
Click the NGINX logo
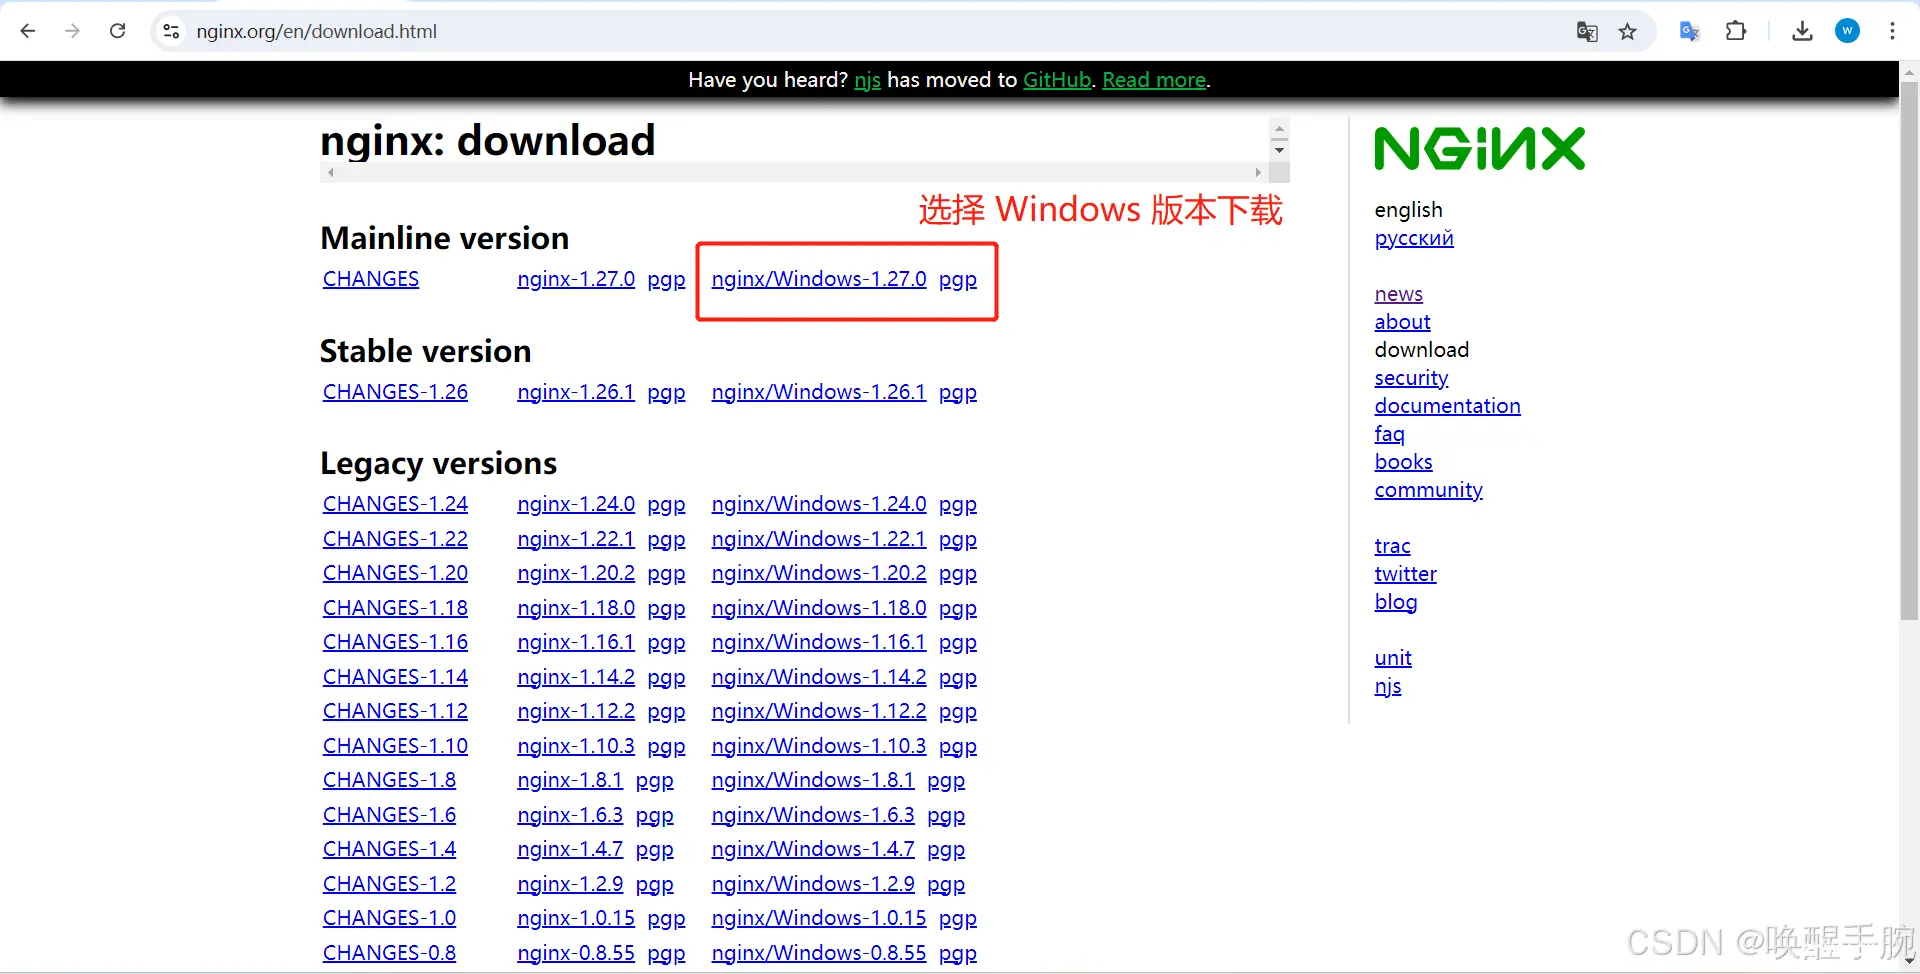coord(1479,148)
